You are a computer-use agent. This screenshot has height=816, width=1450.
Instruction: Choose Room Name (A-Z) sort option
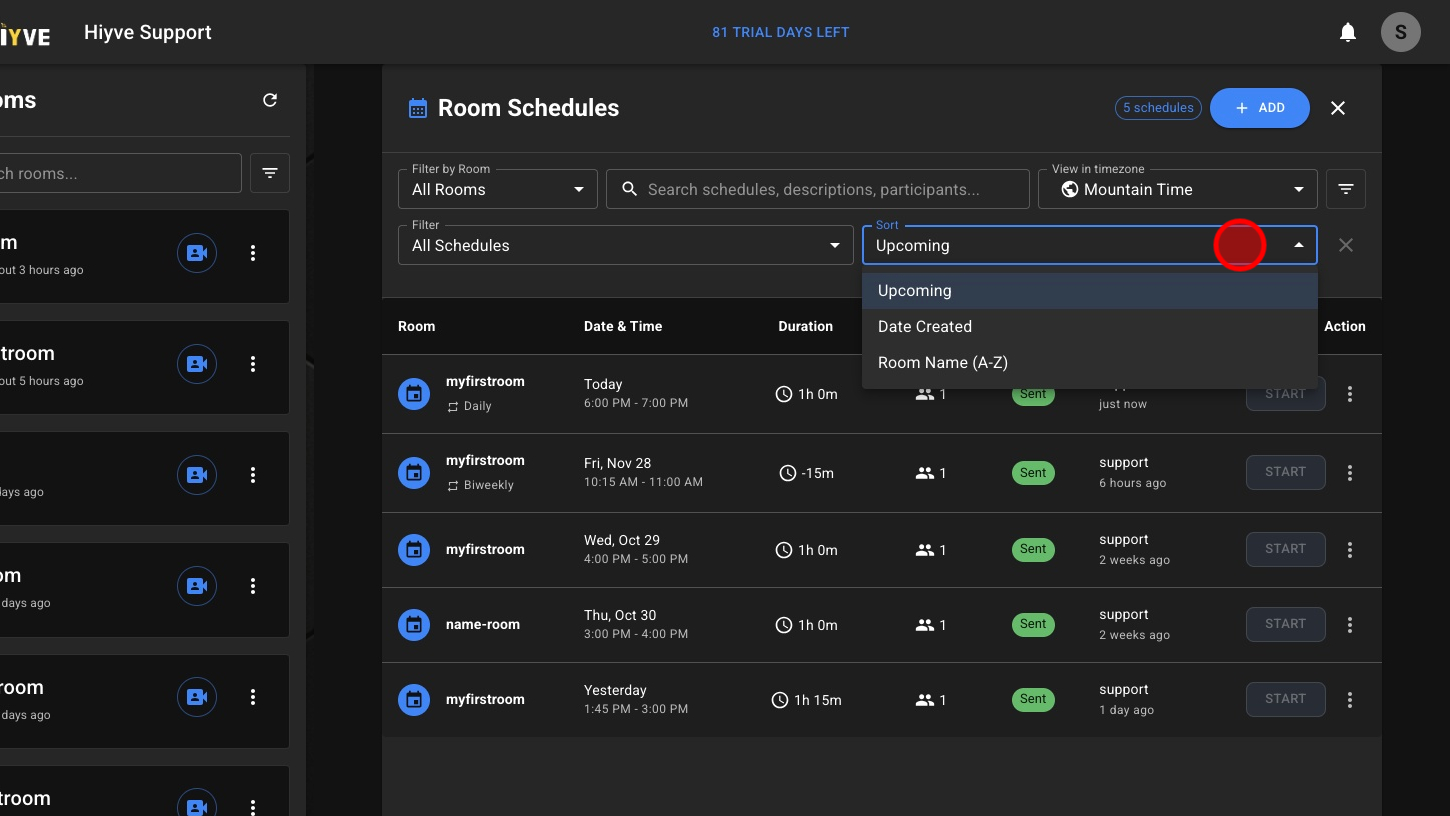click(942, 363)
